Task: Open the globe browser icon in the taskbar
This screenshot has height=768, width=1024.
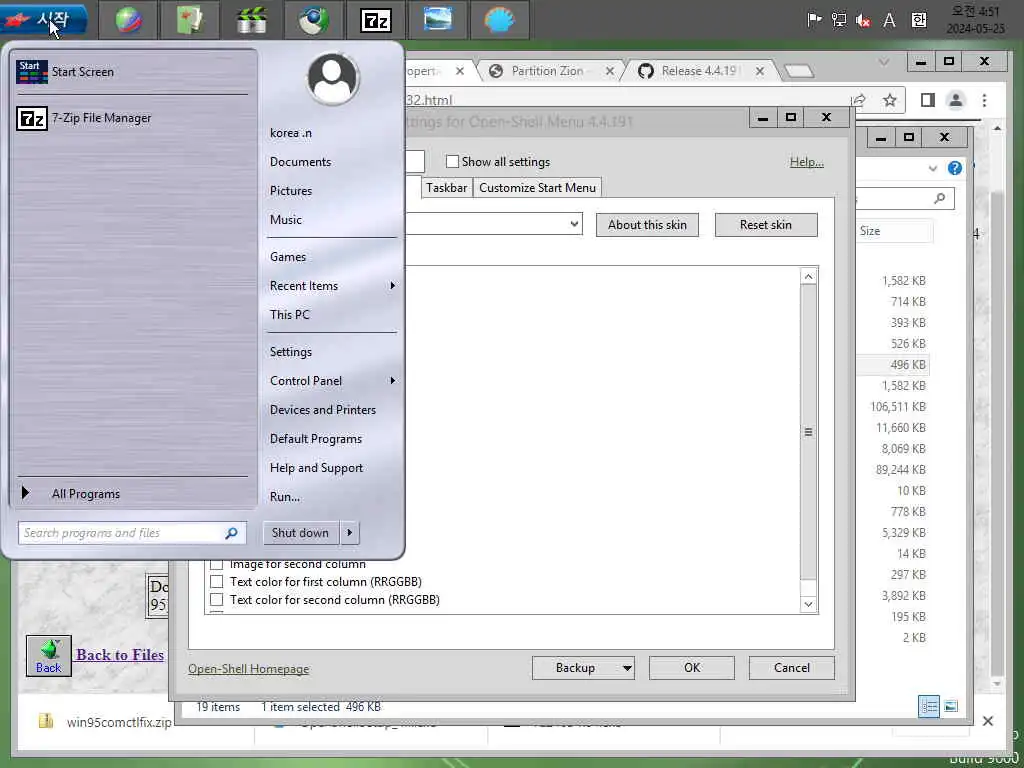Action: 129,20
